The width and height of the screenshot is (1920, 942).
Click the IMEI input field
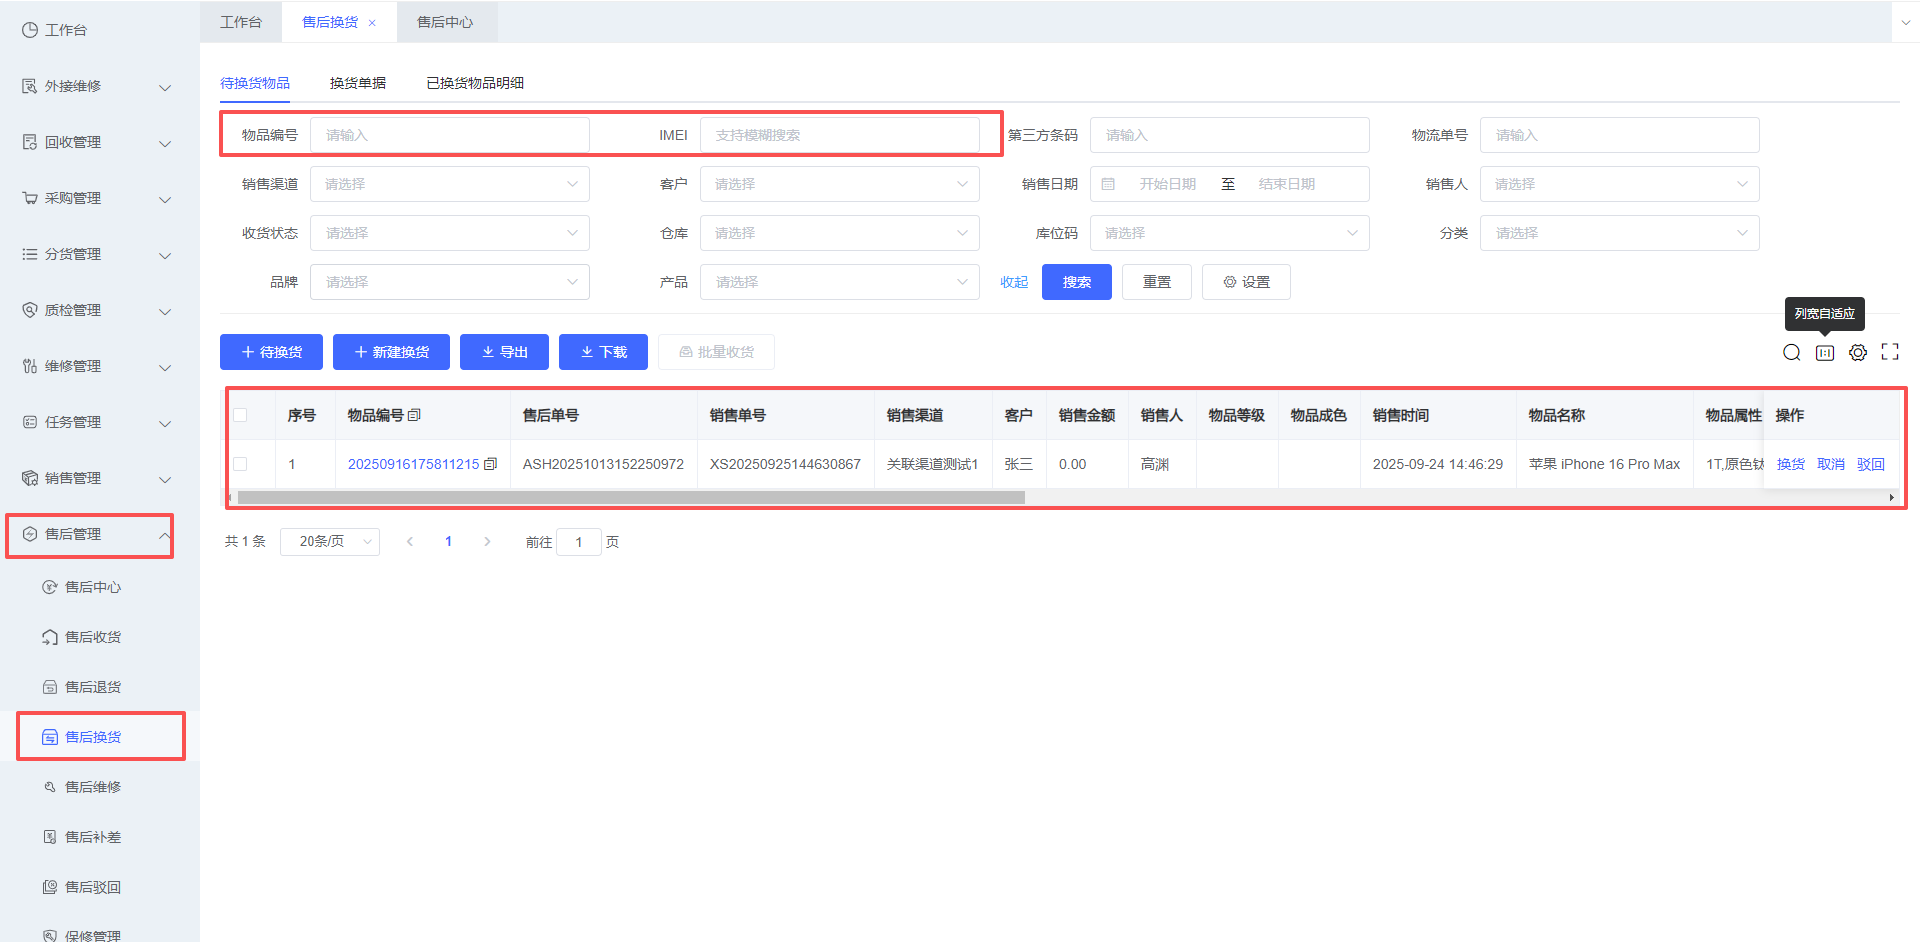click(839, 135)
